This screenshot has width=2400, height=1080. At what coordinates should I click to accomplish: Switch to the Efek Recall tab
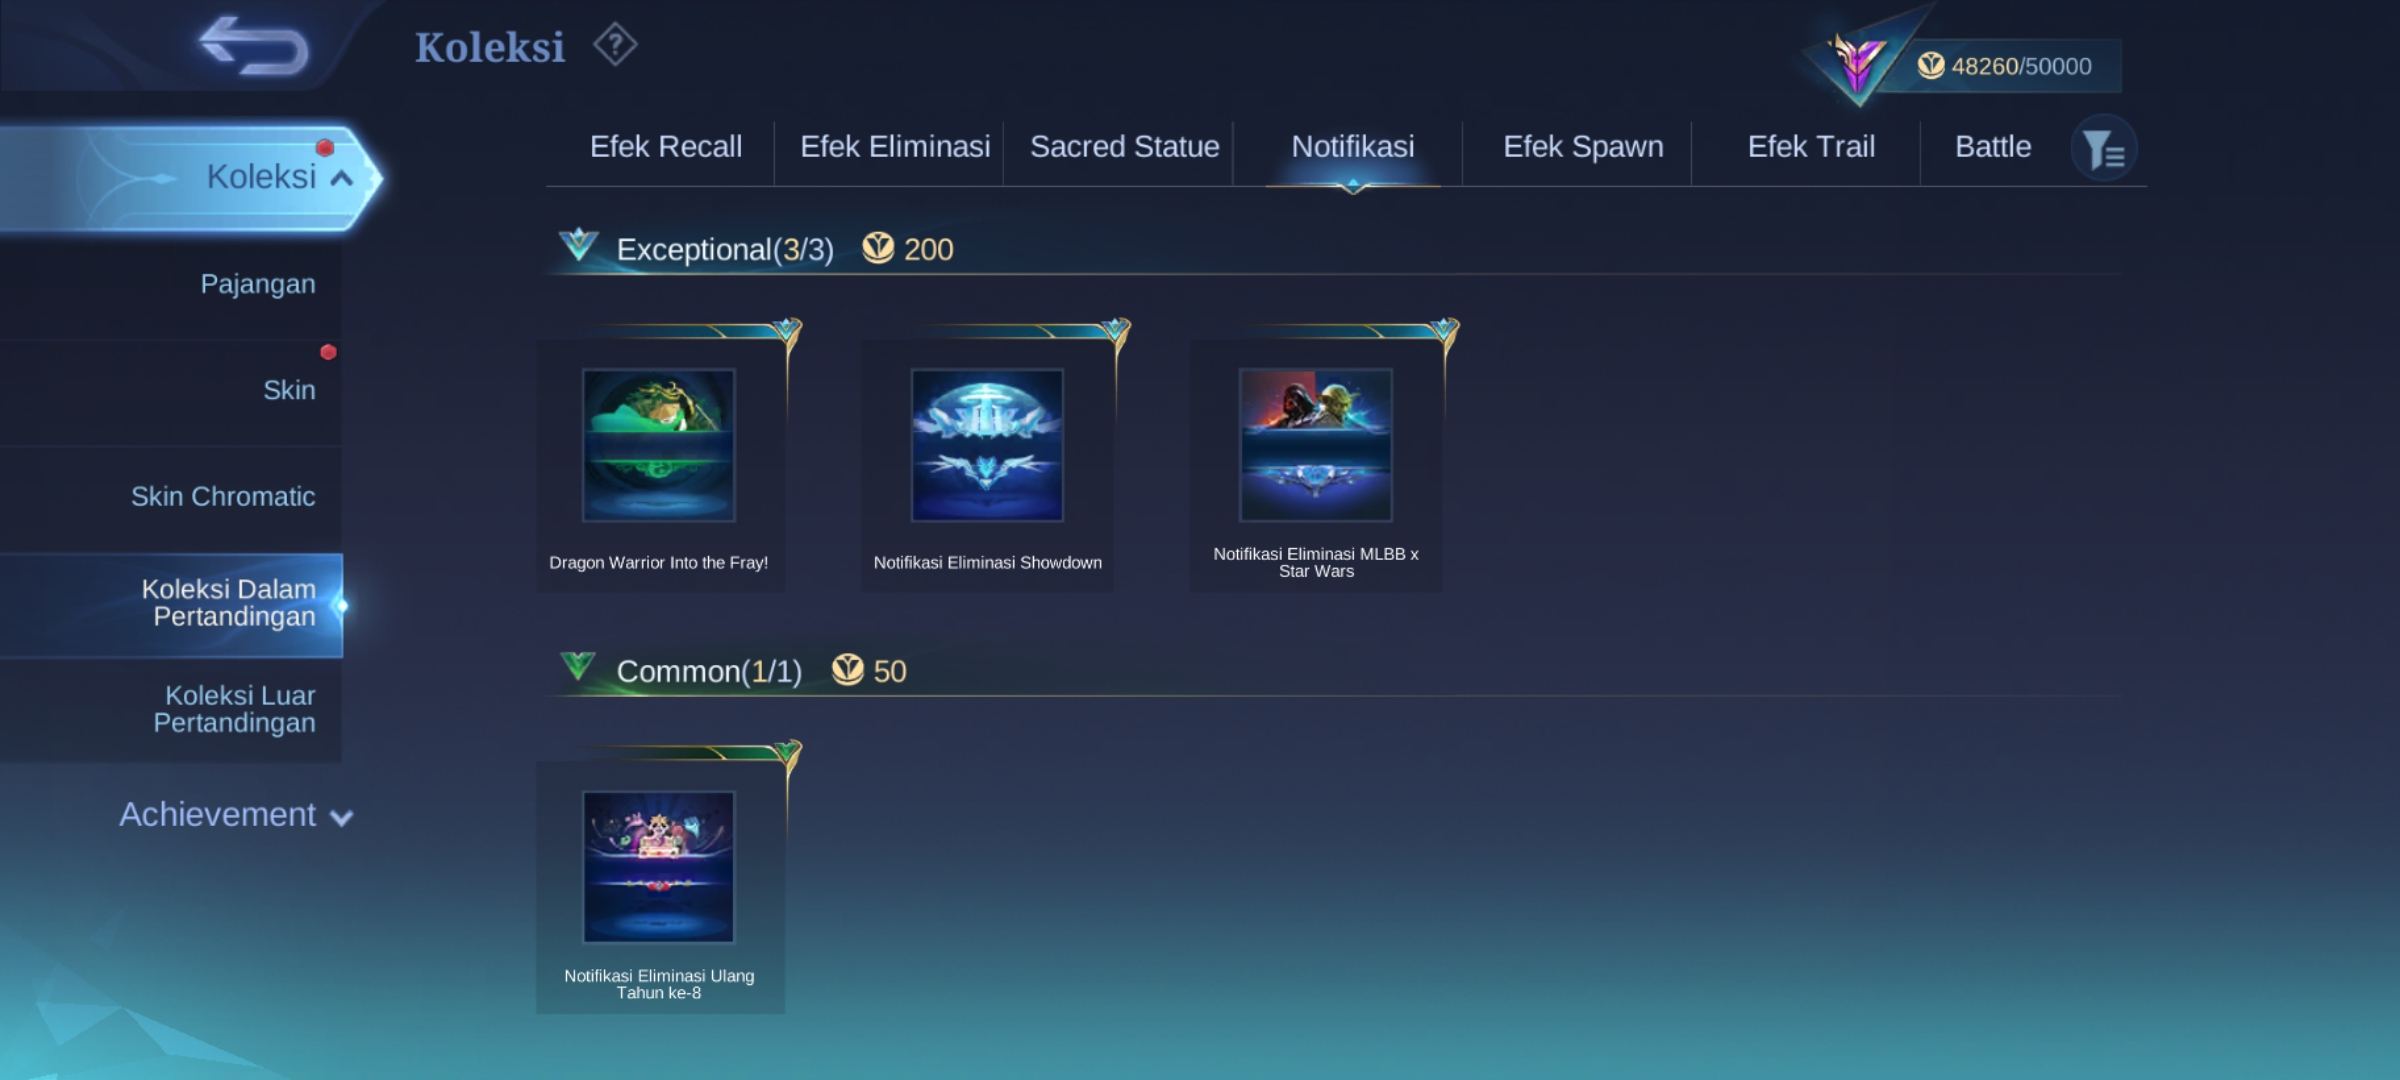click(665, 147)
